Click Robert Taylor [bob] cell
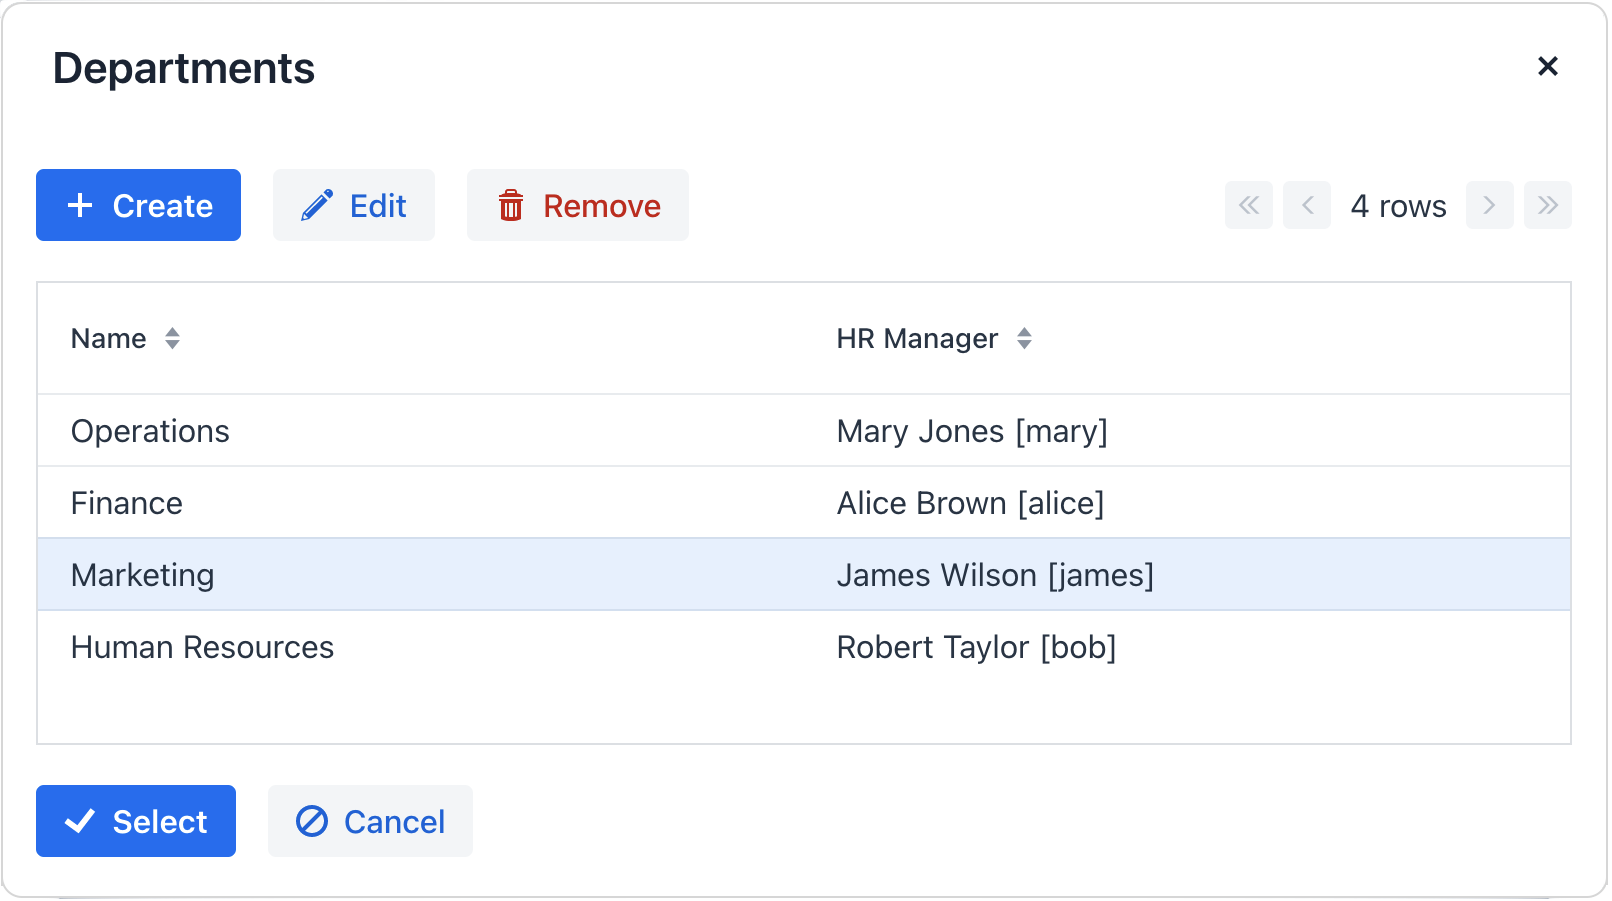This screenshot has height=901, width=1612. pos(975,647)
